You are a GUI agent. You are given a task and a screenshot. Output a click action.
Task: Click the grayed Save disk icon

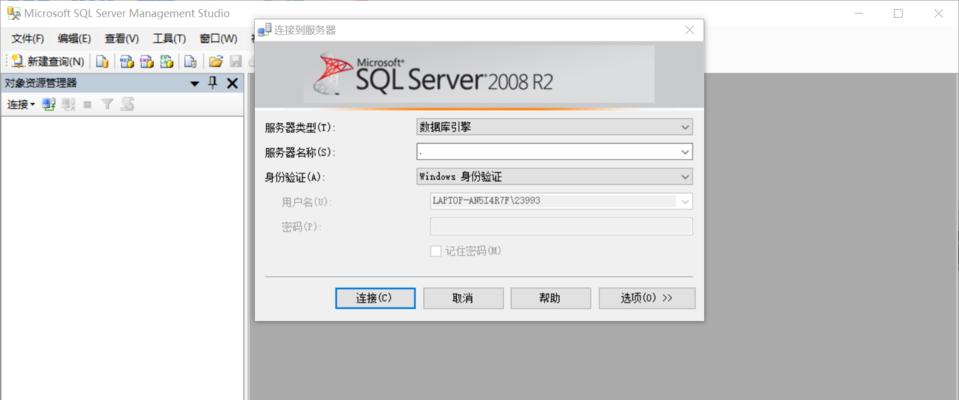pos(235,61)
